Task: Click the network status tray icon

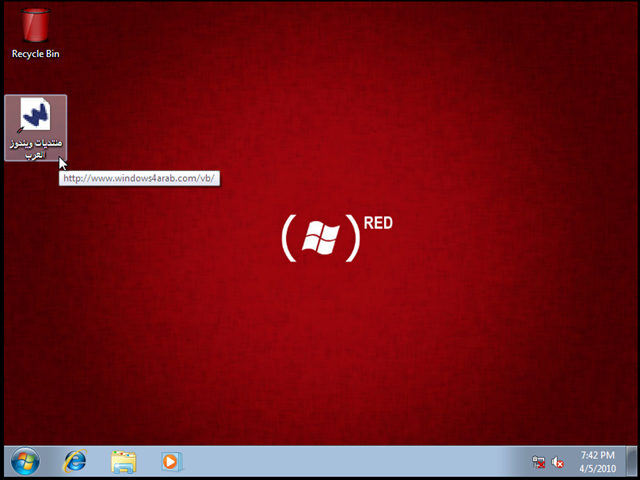Action: click(x=539, y=462)
